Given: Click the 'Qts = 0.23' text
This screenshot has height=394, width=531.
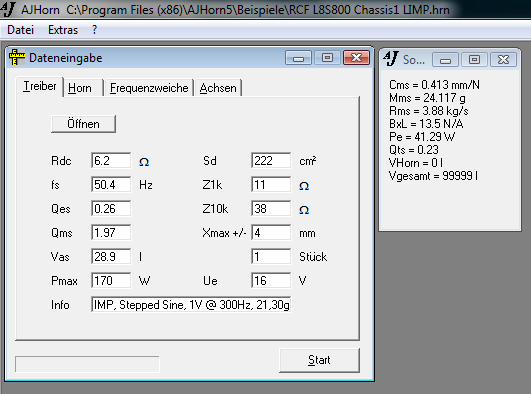Looking at the screenshot, I should click(414, 150).
